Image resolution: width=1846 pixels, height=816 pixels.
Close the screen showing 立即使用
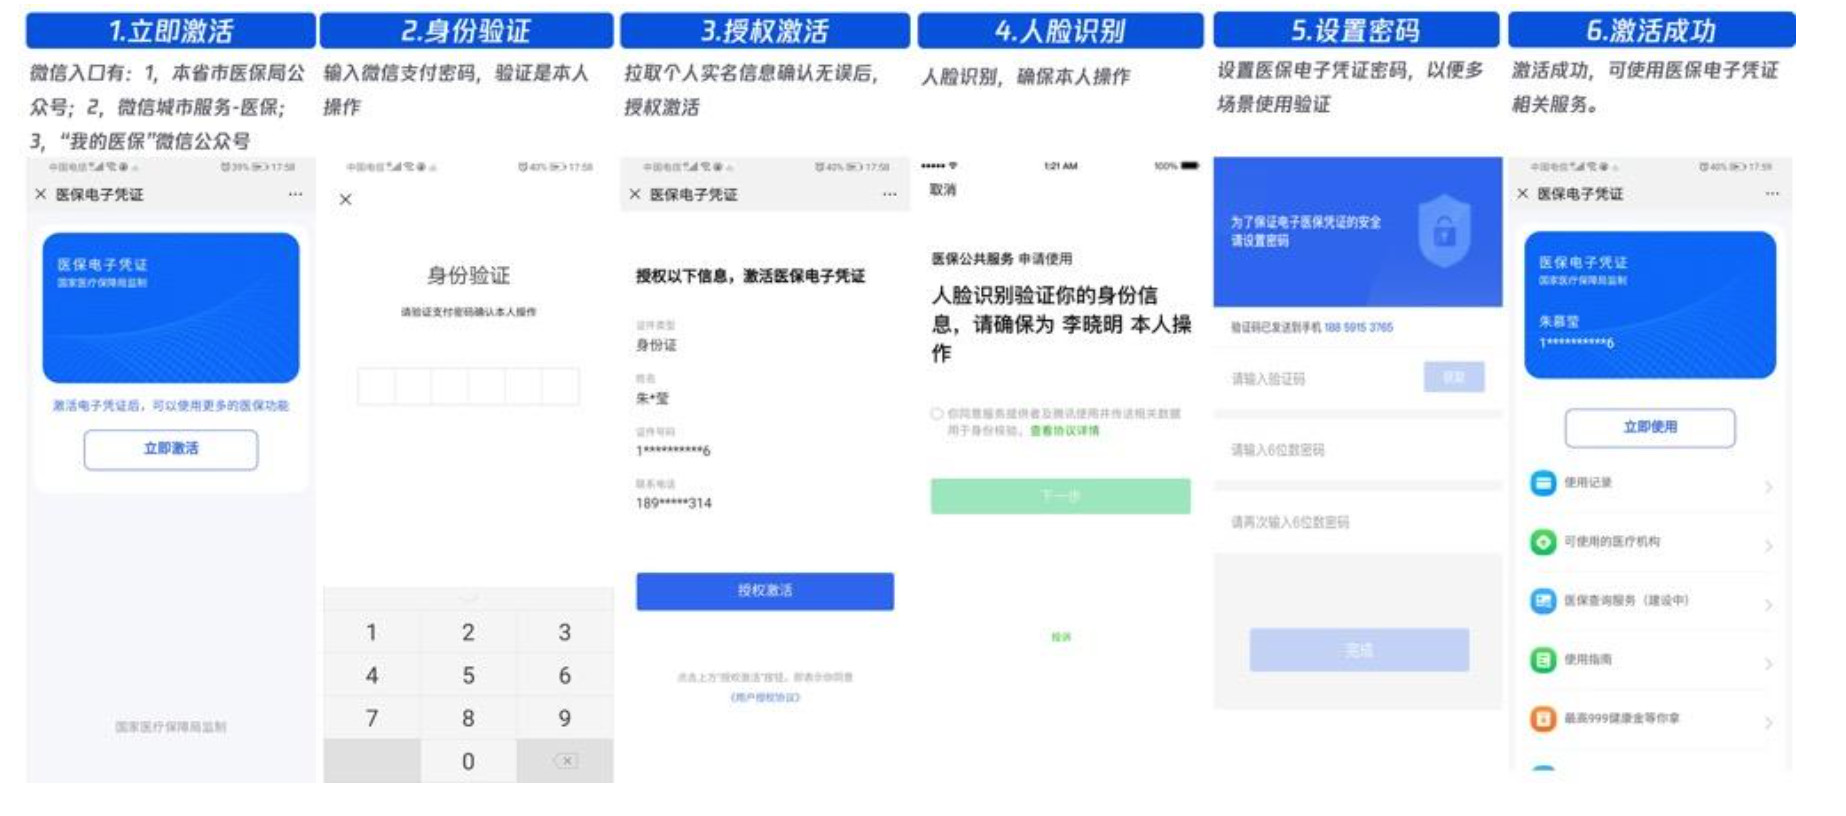coord(1522,193)
